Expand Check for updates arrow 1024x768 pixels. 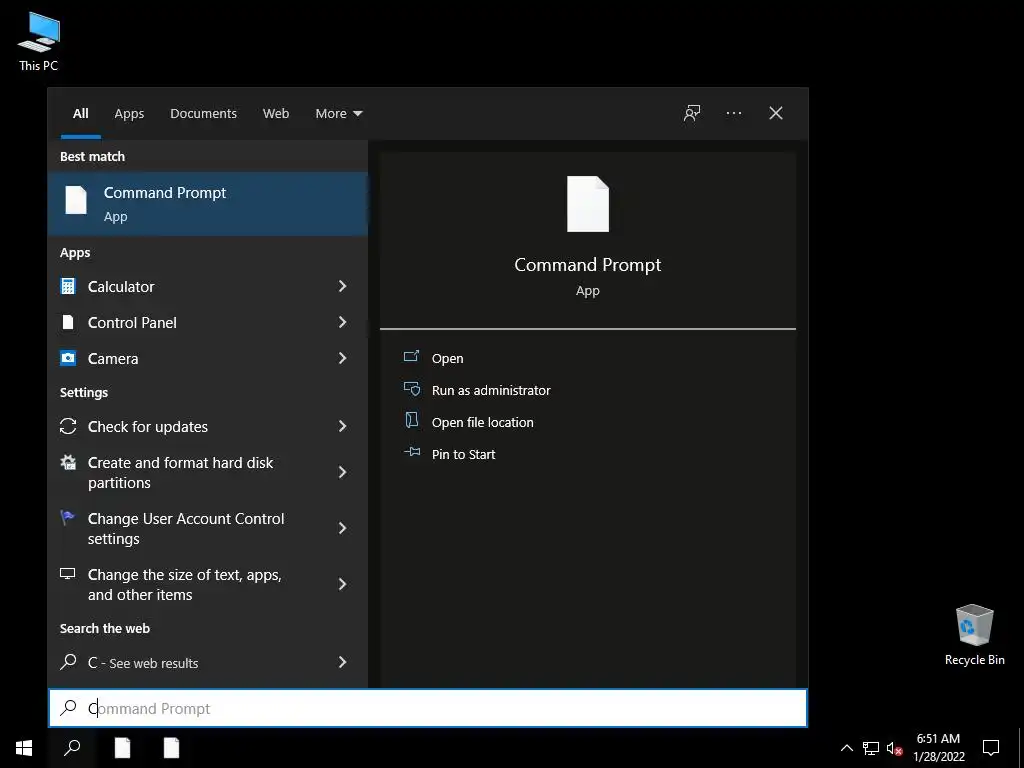tap(342, 426)
